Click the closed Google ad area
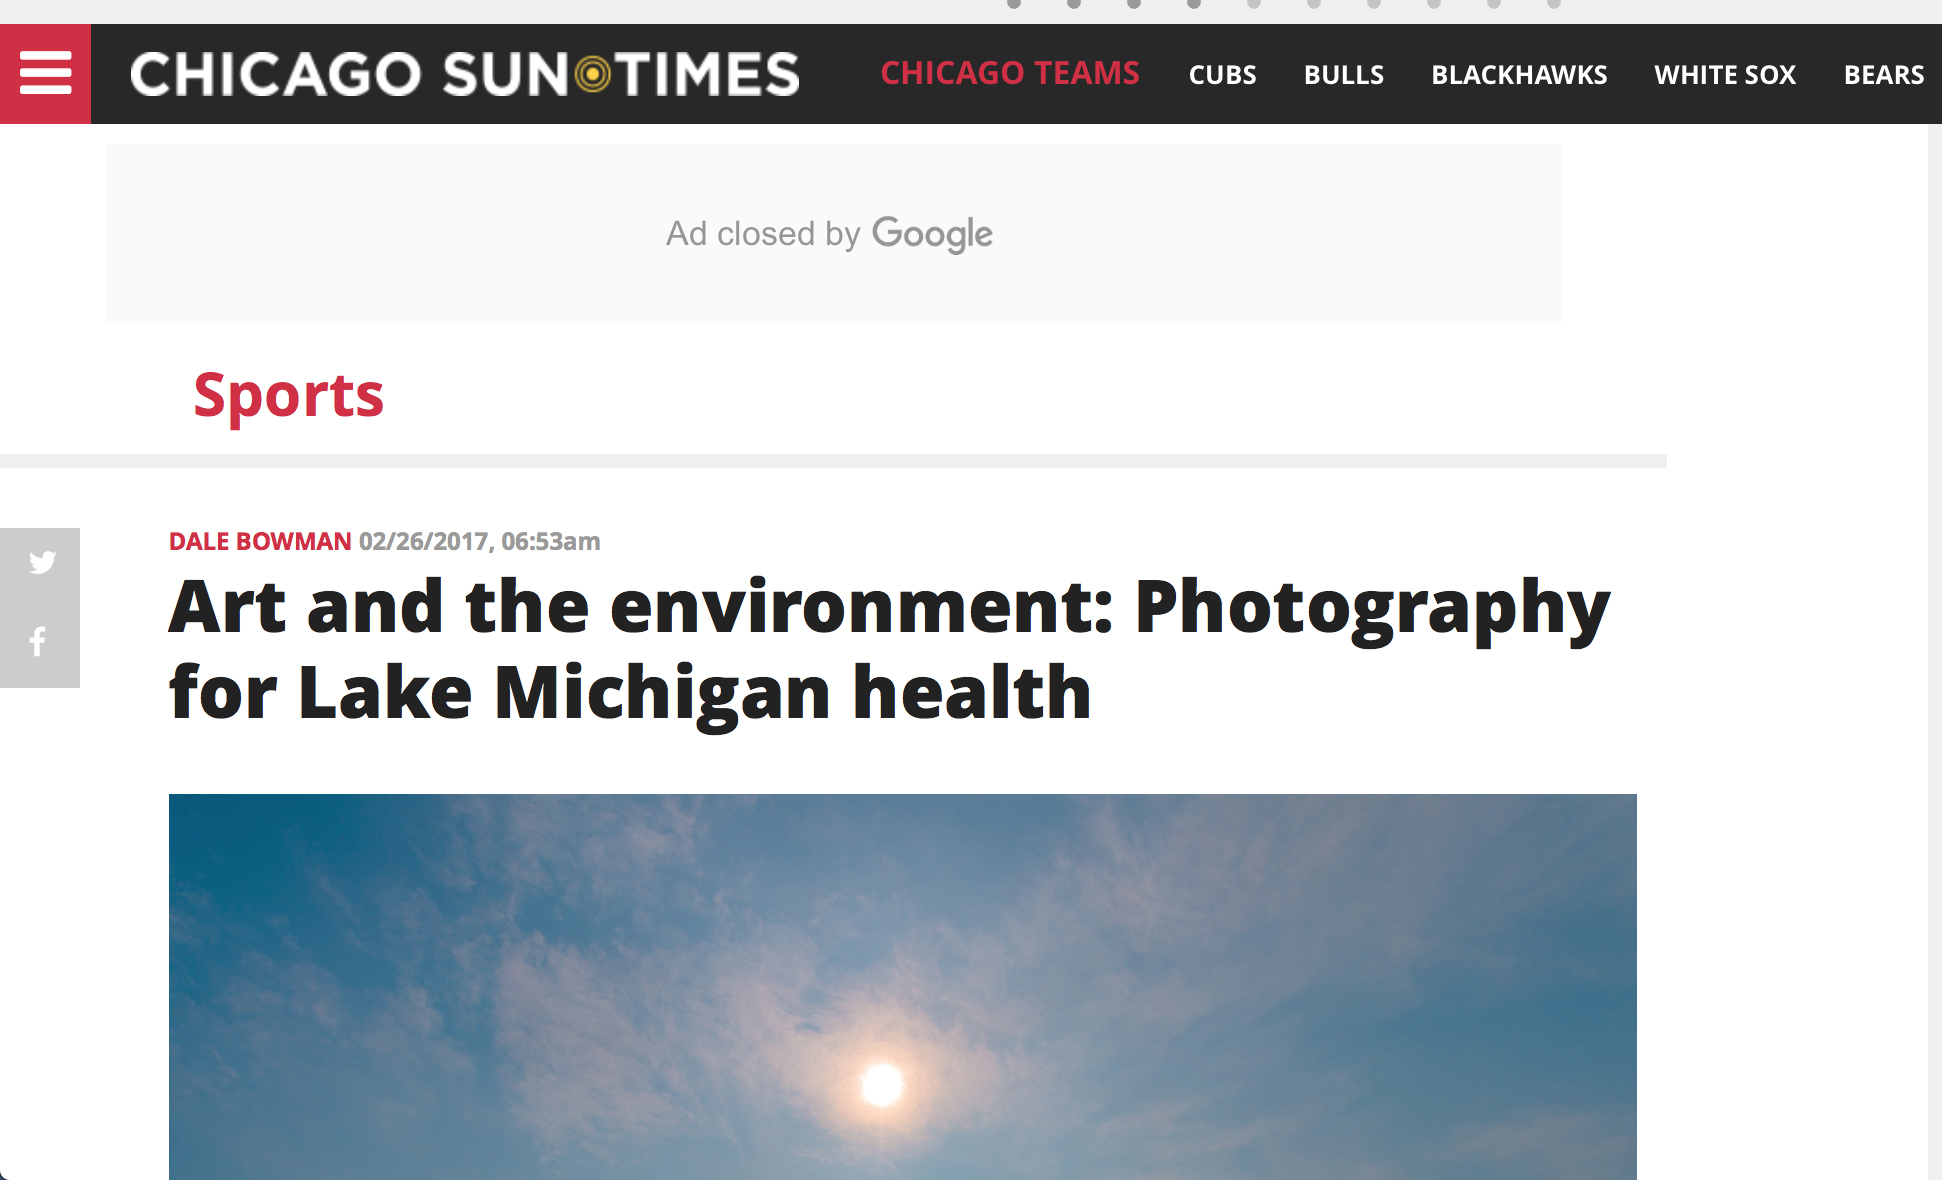Viewport: 1942px width, 1180px height. 832,234
